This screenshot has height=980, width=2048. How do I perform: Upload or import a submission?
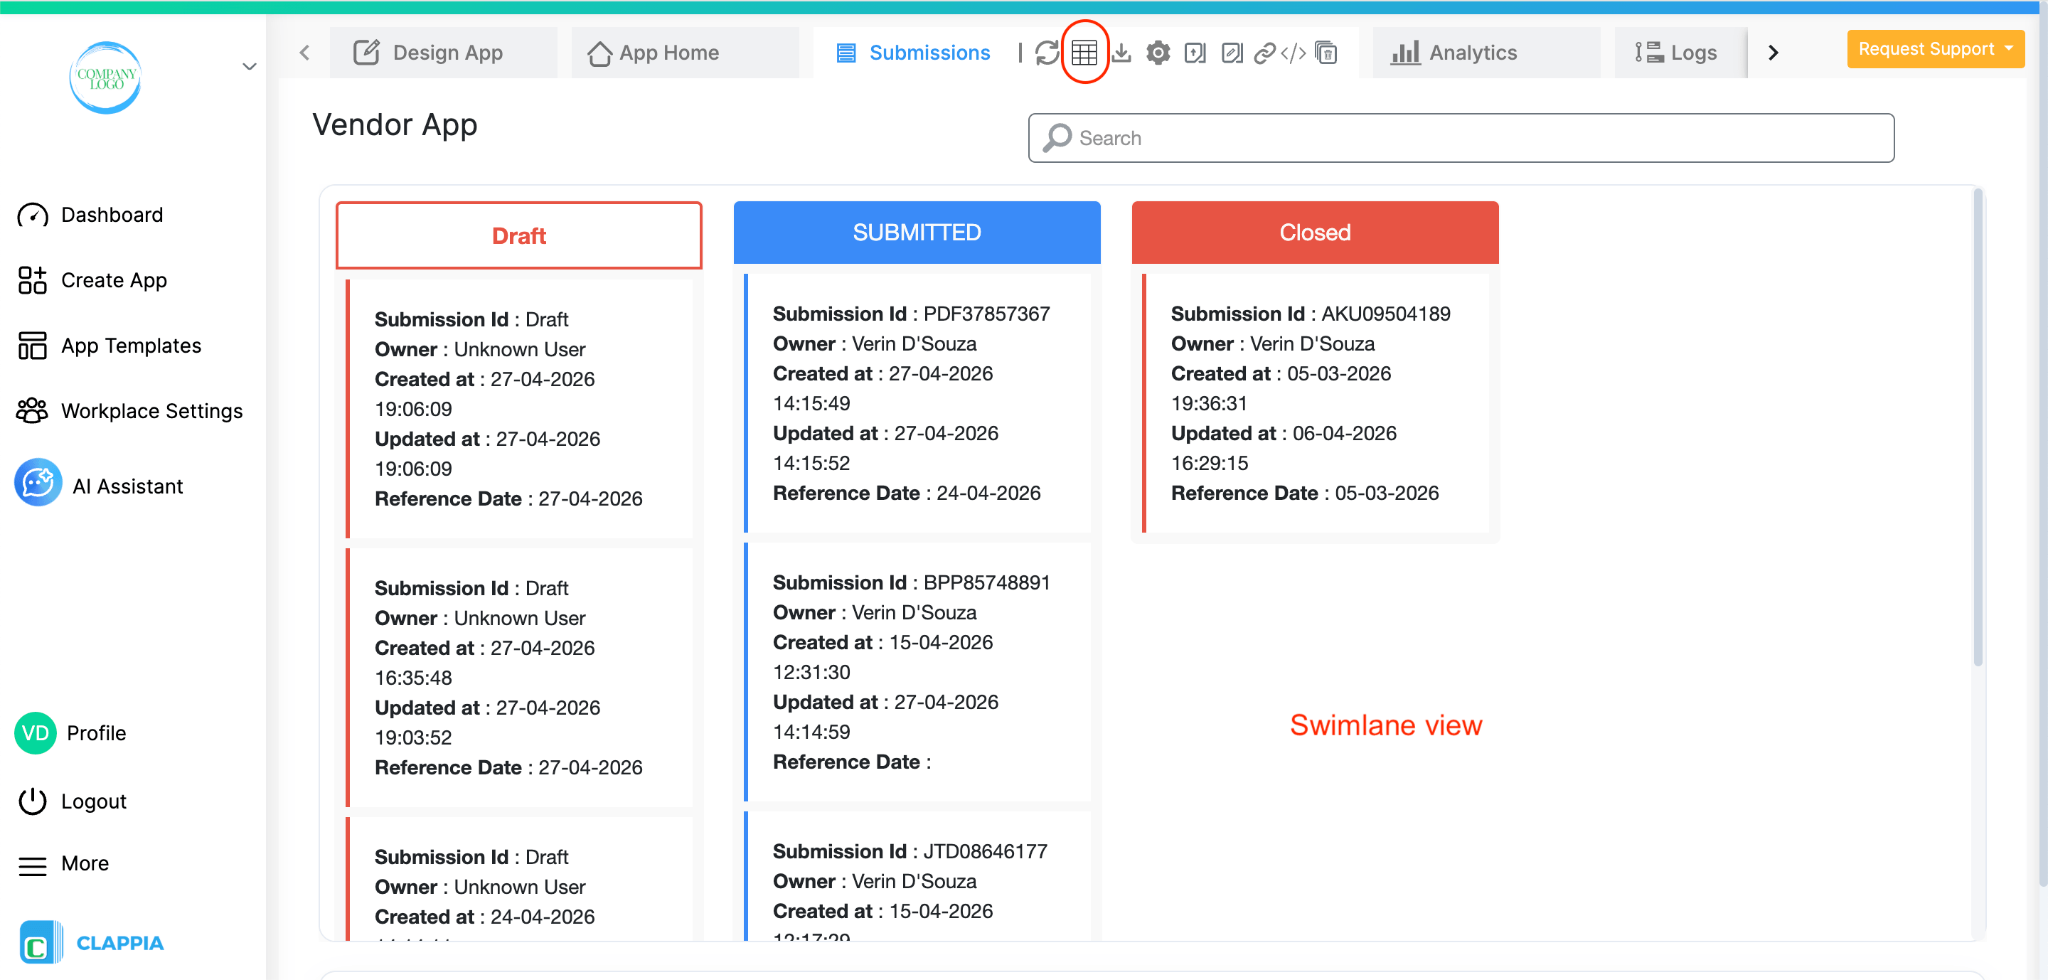click(1195, 52)
